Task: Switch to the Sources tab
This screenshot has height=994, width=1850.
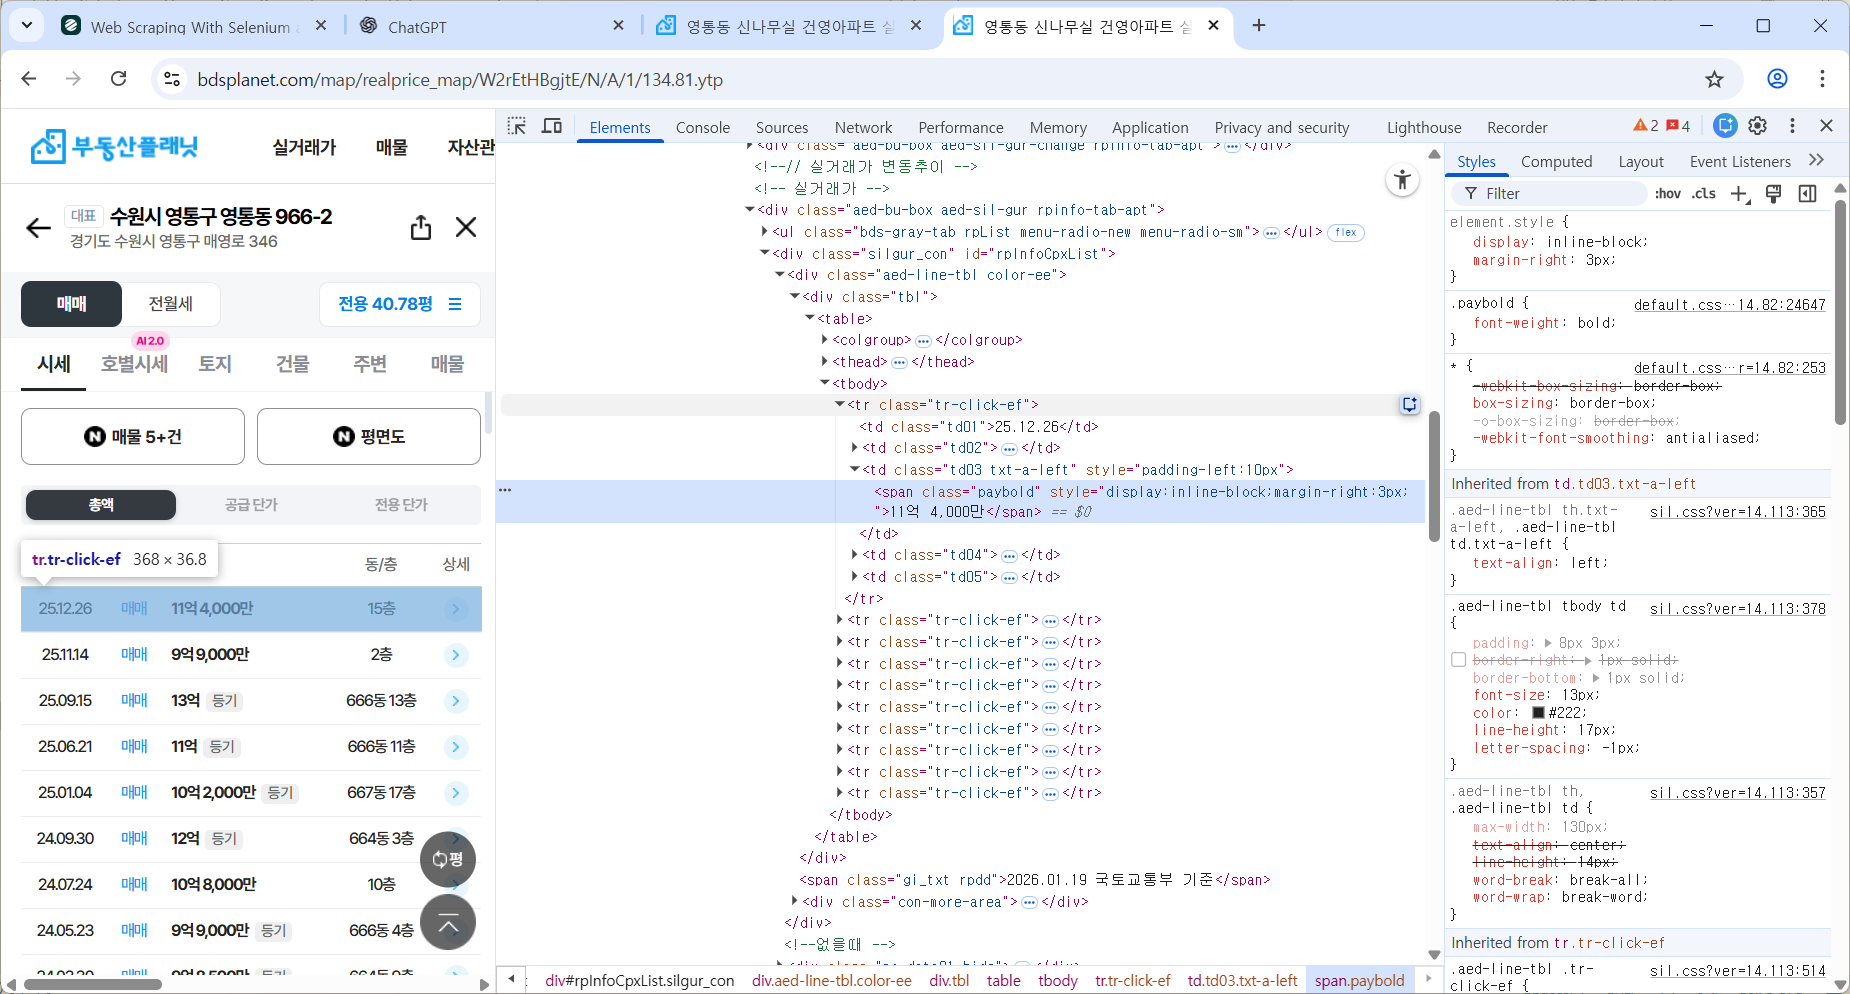Action: (x=782, y=127)
